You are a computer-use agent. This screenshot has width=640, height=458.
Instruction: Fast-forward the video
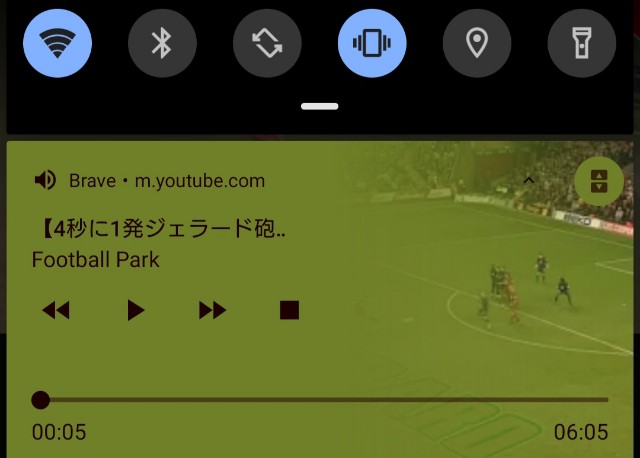(212, 310)
